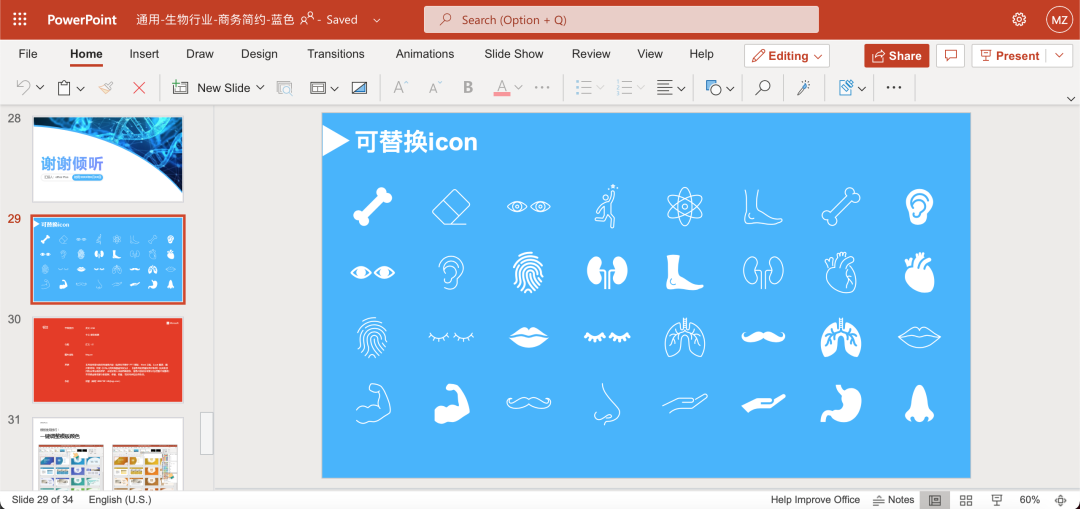Open the MZ account avatar

1059,19
